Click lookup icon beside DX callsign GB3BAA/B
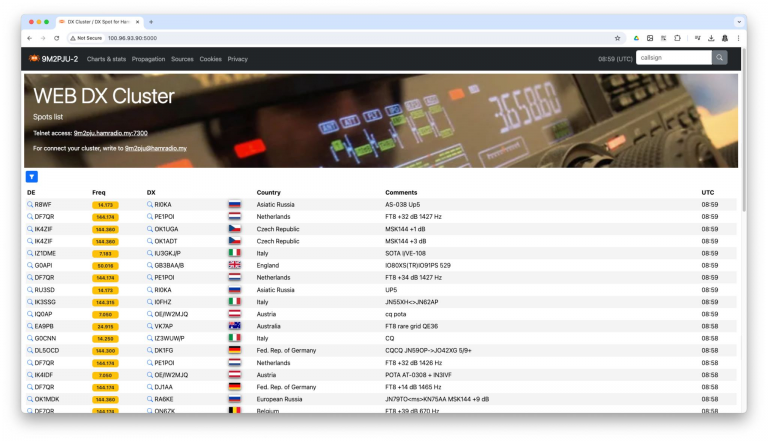Image resolution: width=768 pixels, height=441 pixels. pos(150,265)
